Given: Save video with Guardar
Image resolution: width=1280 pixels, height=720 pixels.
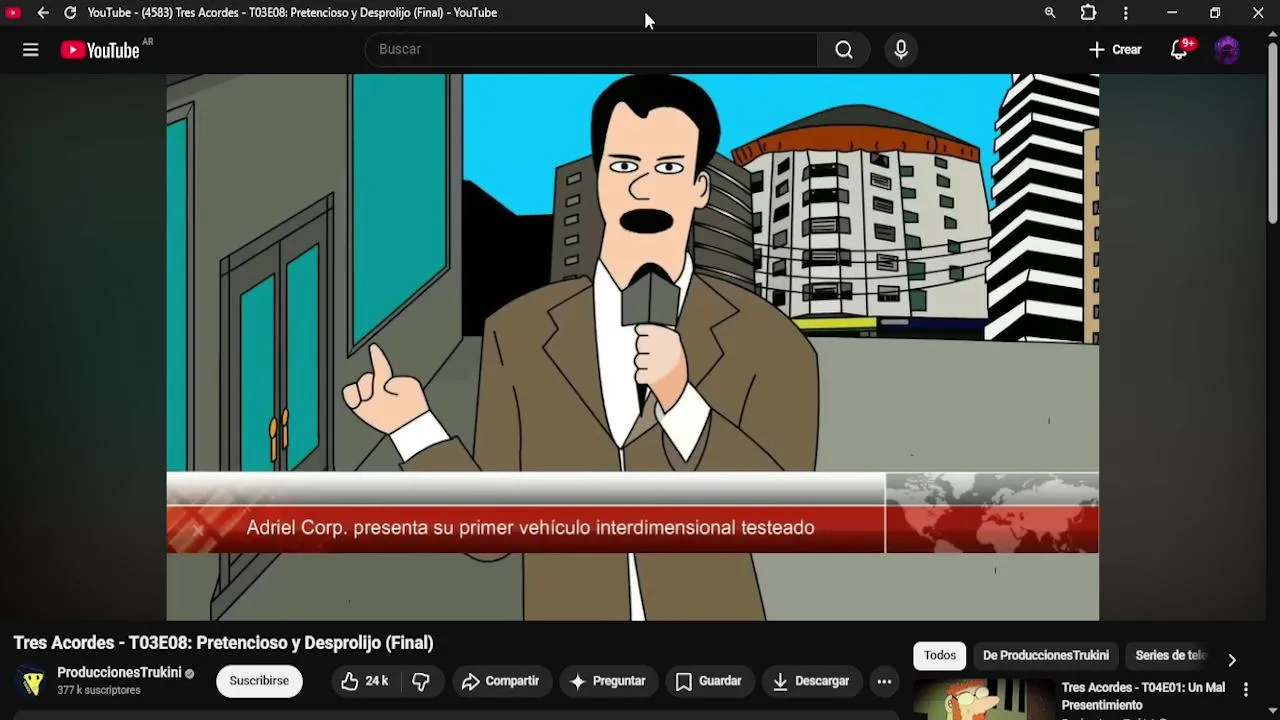Looking at the screenshot, I should coord(708,681).
